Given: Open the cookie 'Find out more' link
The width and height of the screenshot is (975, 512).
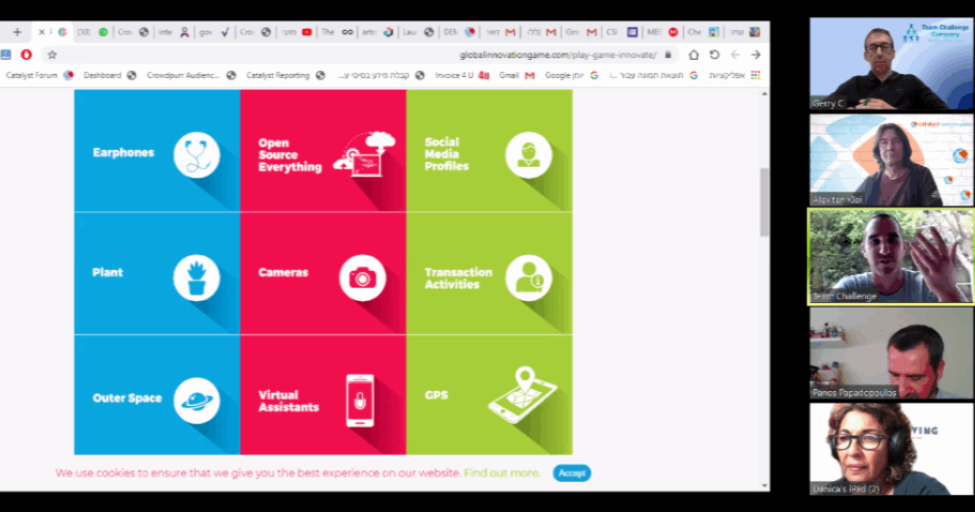Looking at the screenshot, I should pos(502,473).
